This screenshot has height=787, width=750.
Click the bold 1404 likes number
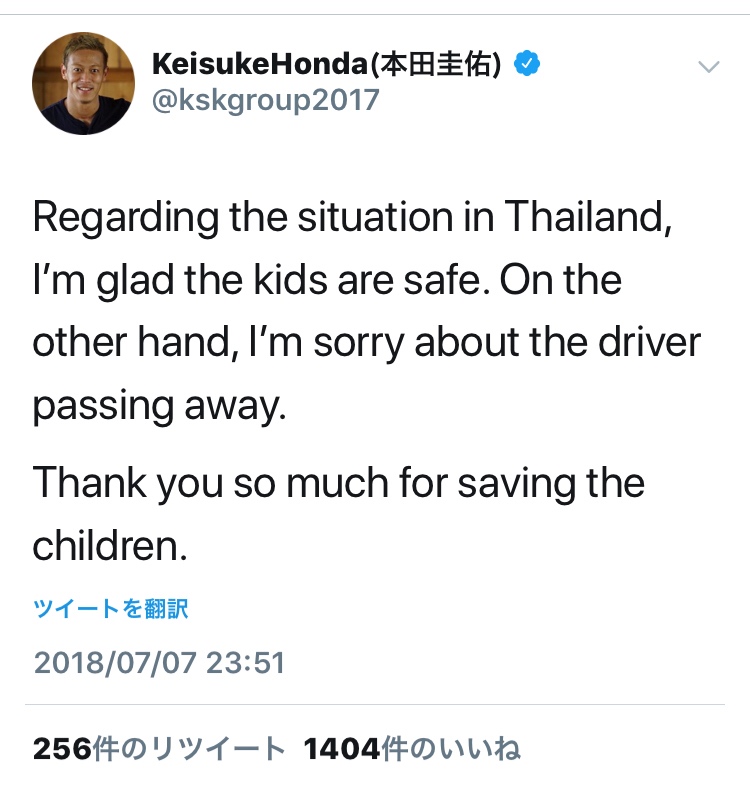tap(342, 749)
